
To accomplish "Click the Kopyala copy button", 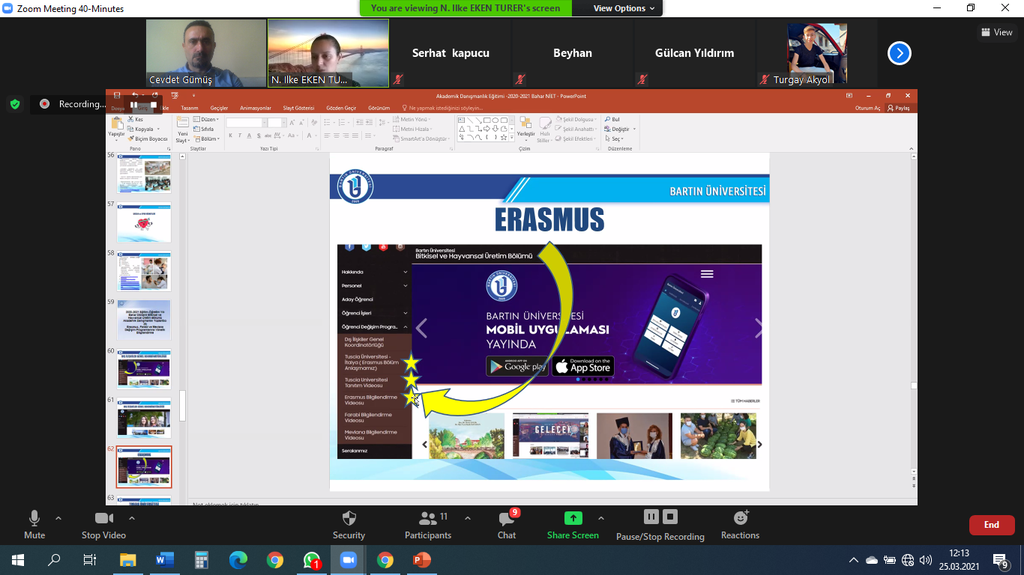I will [140, 129].
